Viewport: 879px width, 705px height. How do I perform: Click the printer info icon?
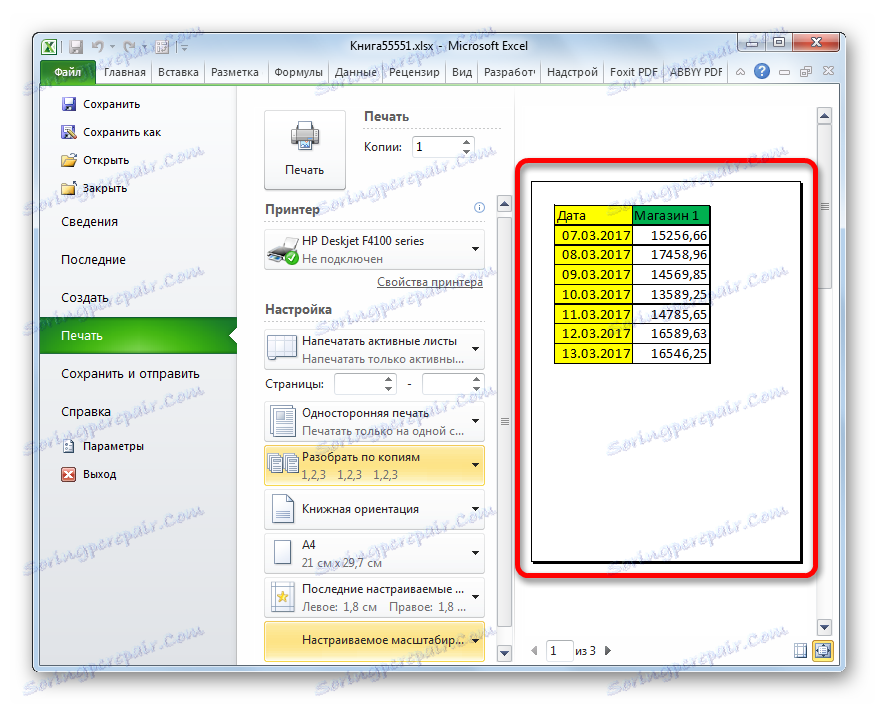[479, 208]
